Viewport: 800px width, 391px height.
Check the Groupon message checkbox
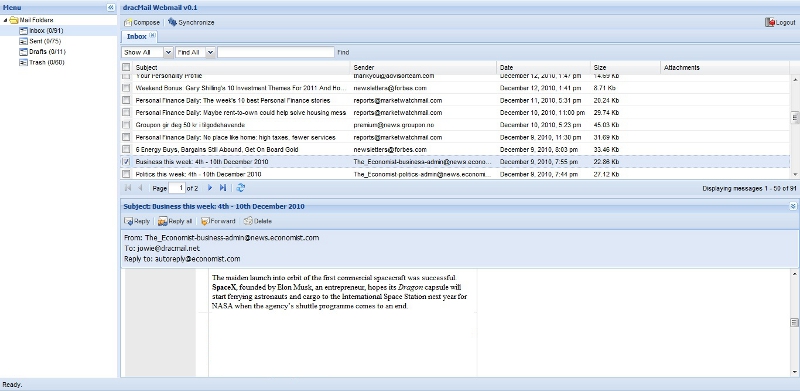126,125
